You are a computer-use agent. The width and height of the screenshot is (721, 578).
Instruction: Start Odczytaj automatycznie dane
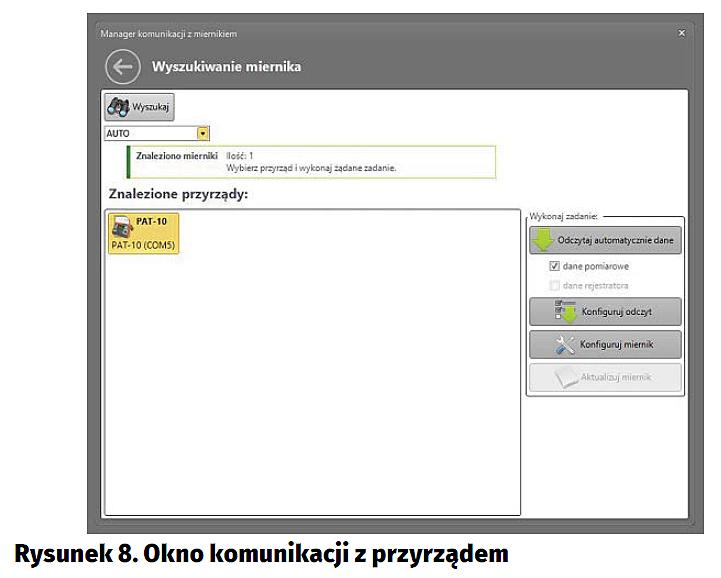pos(605,241)
